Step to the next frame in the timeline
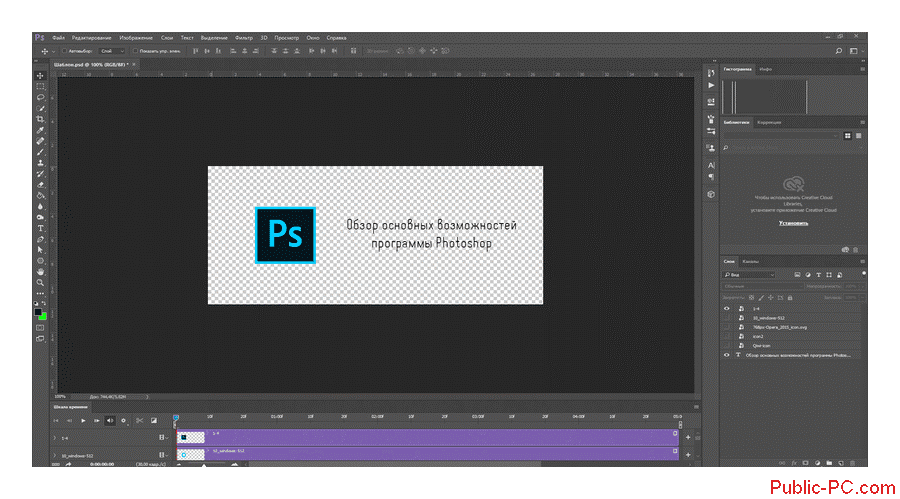 pyautogui.click(x=96, y=420)
